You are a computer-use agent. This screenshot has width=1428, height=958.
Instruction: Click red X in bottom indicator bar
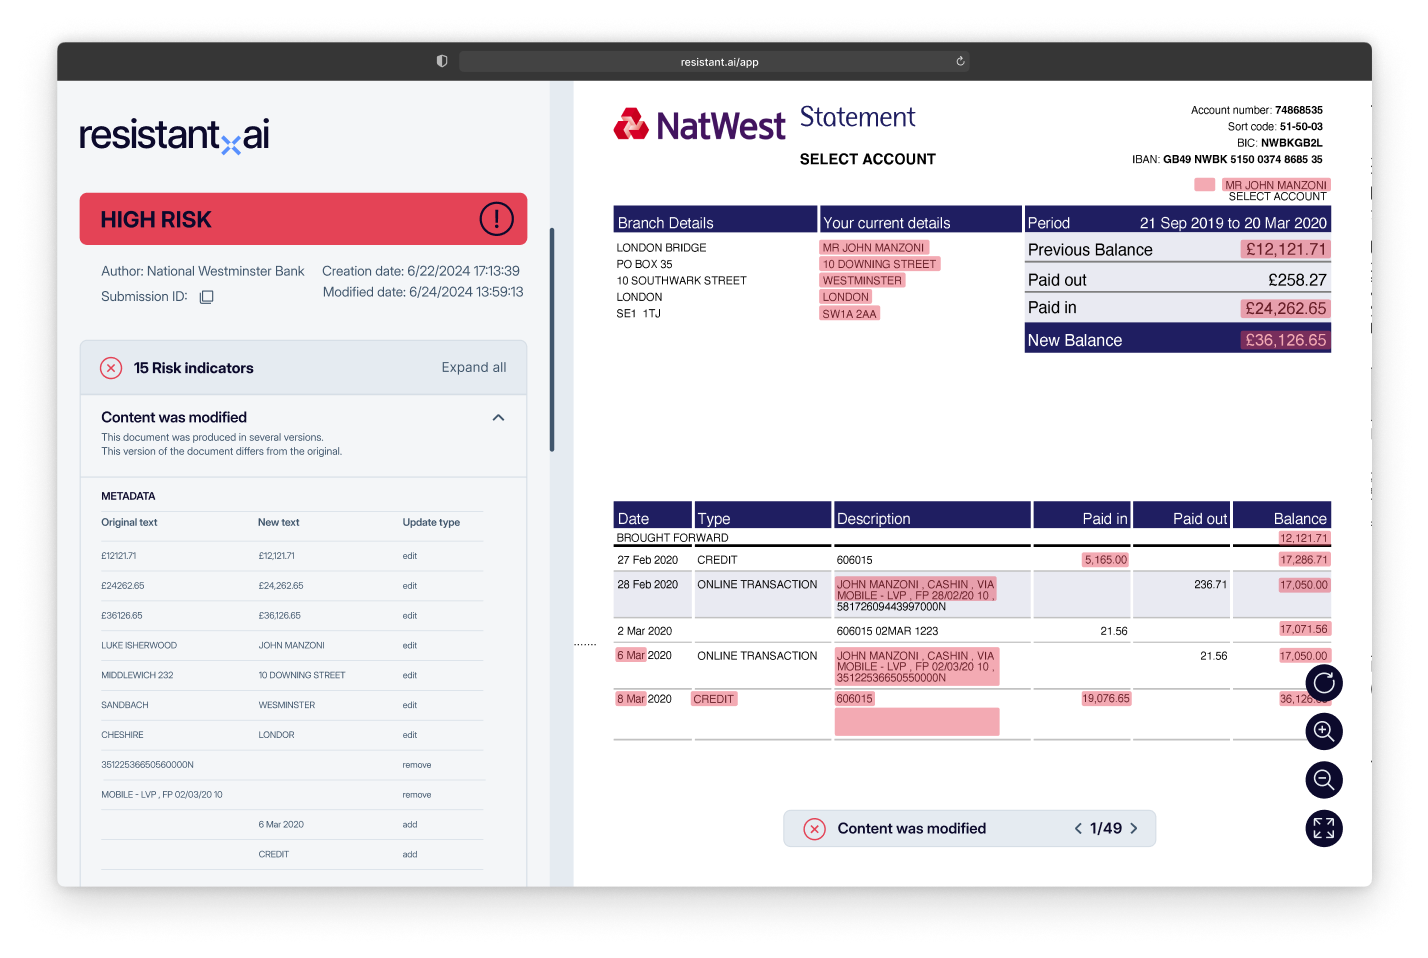[815, 829]
